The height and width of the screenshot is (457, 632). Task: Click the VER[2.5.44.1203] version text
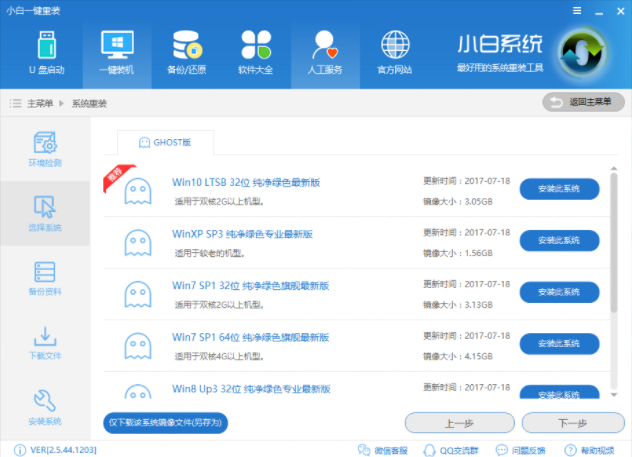click(64, 450)
